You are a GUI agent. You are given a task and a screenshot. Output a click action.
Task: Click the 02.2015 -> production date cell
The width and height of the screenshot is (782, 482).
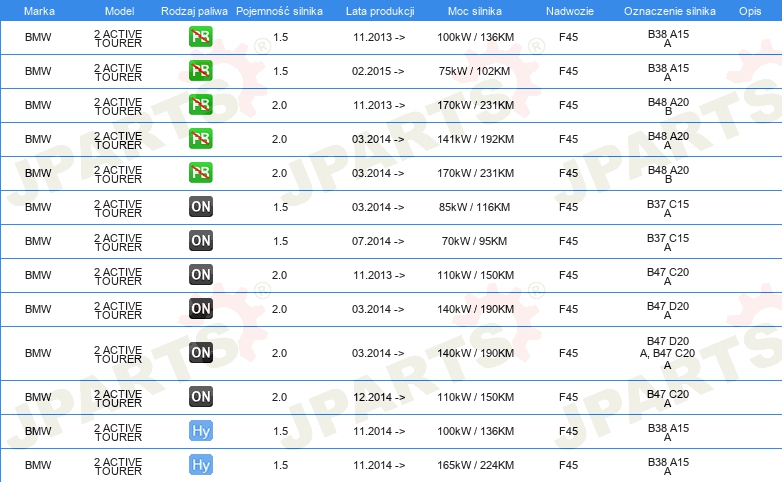pos(378,71)
